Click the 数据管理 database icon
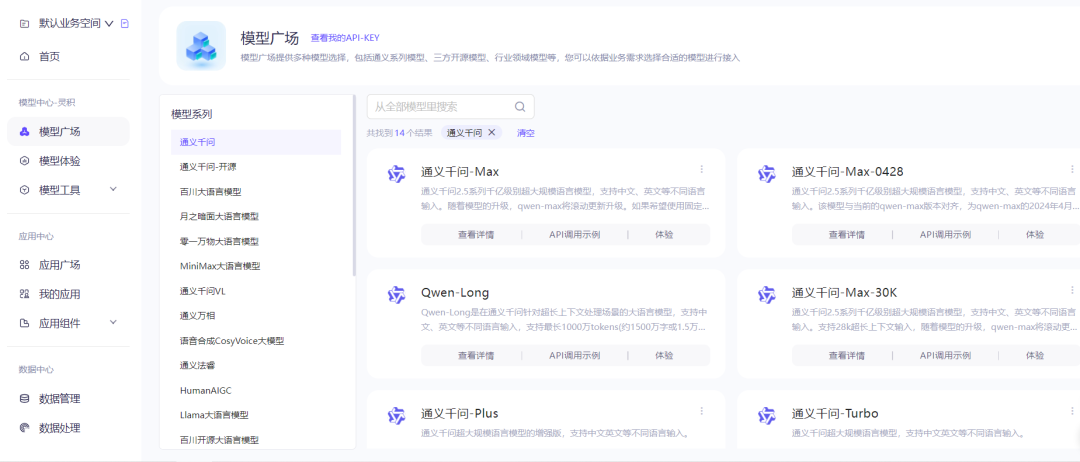1080x462 pixels. pos(25,398)
